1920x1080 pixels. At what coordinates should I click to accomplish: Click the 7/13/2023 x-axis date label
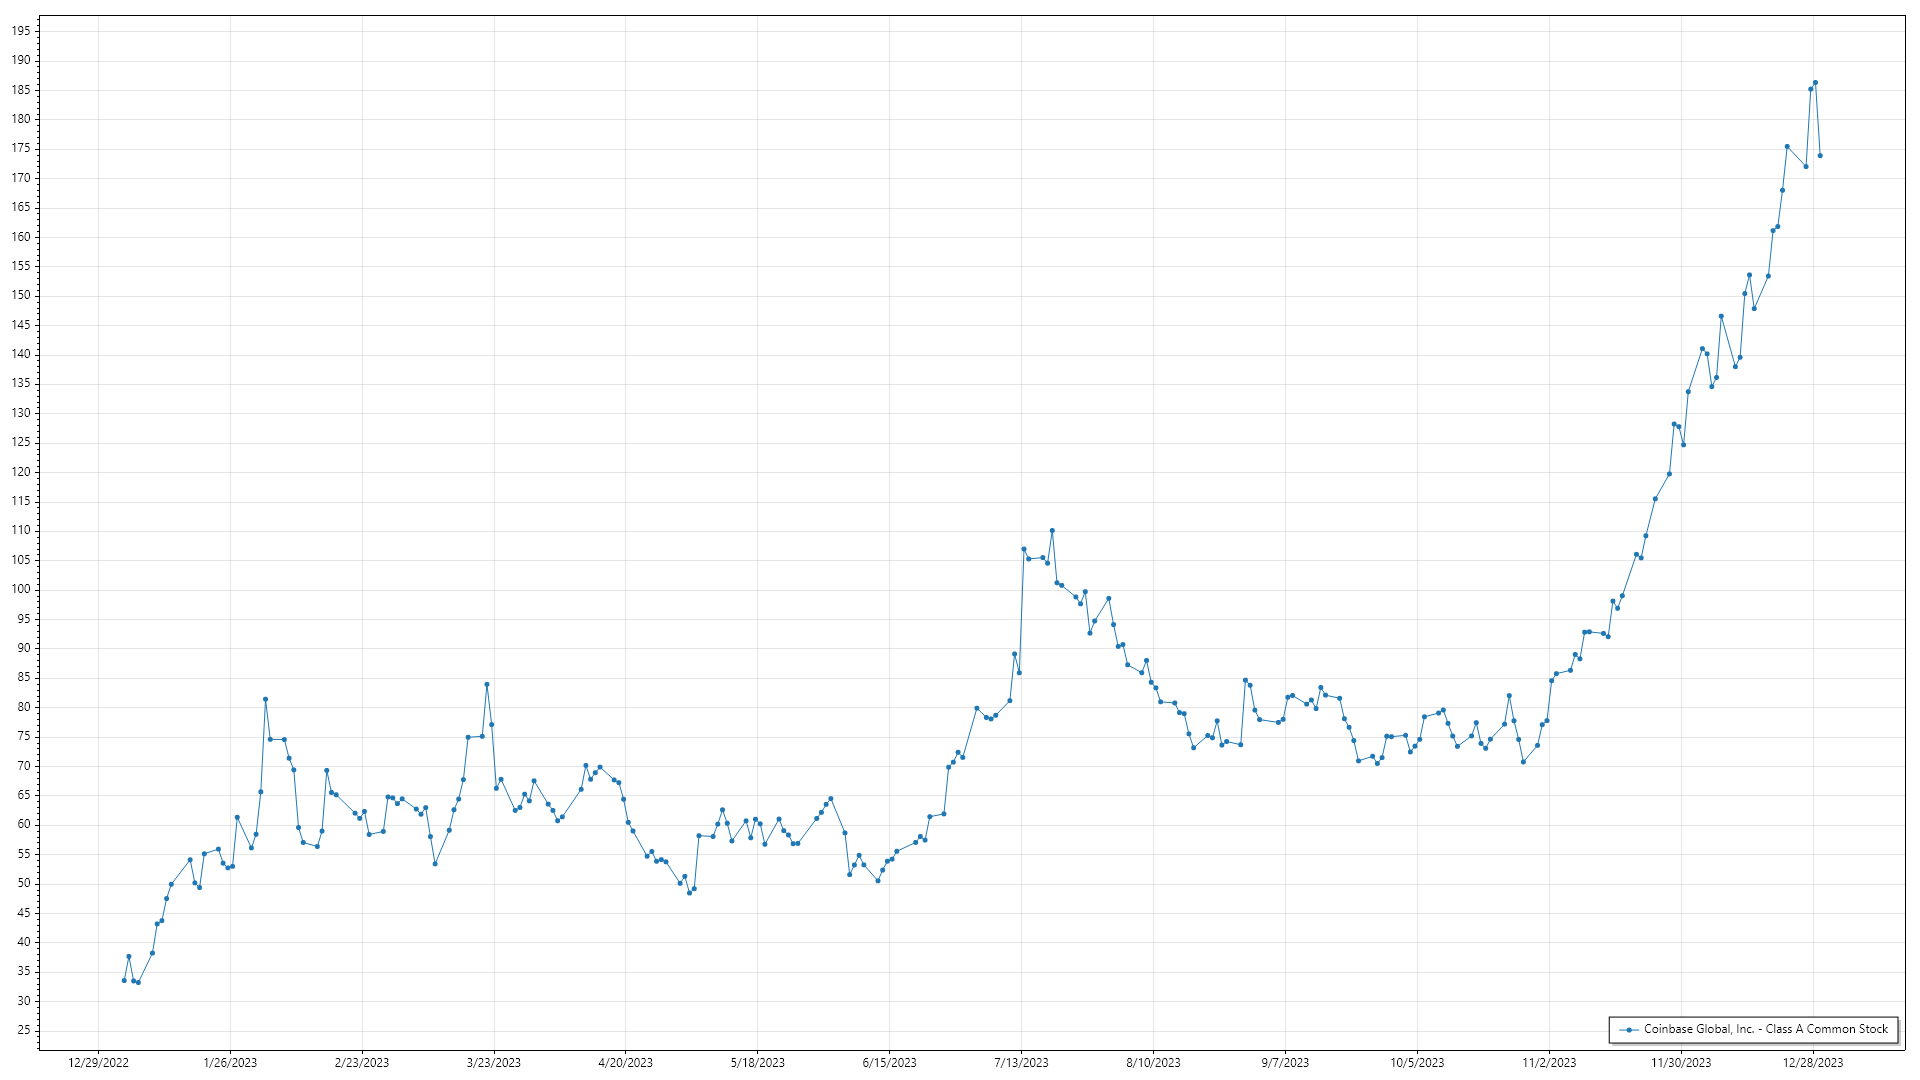[x=1021, y=1063]
